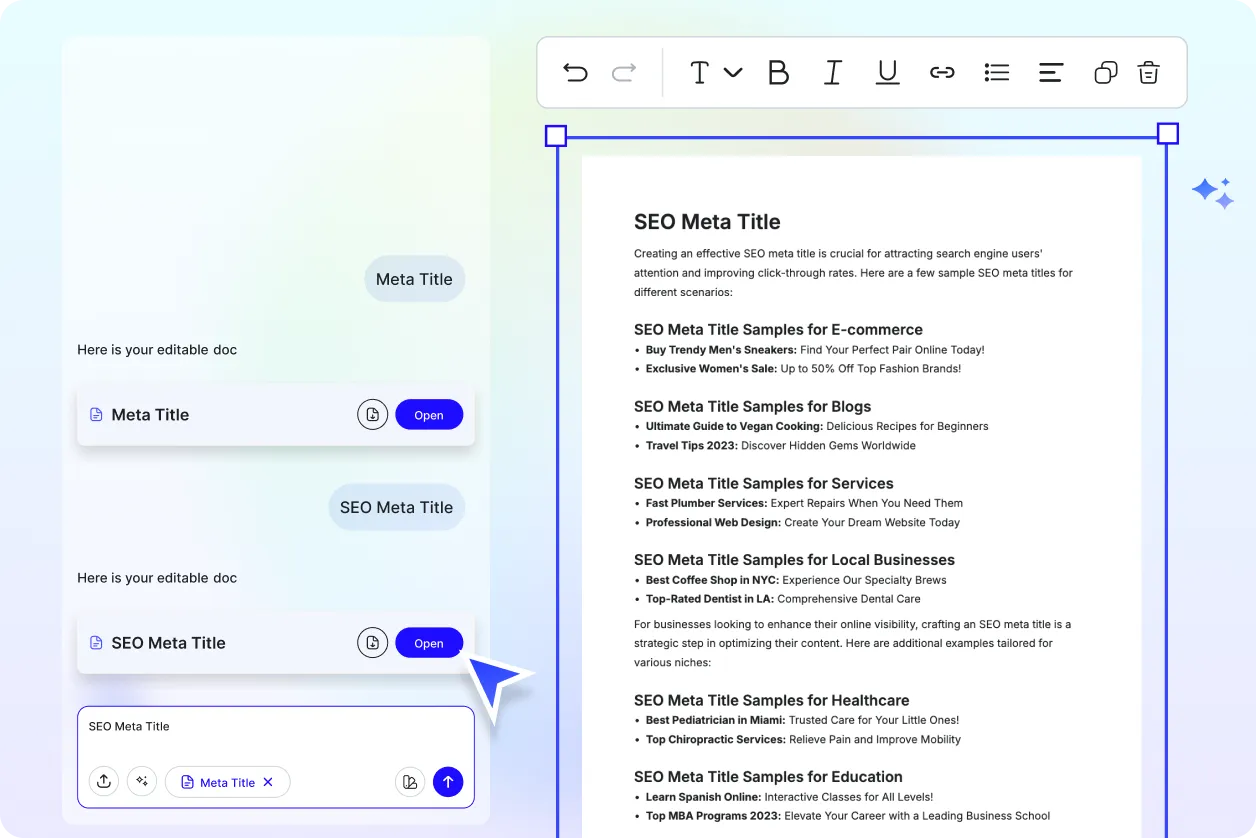1256x838 pixels.
Task: Click the upload icon in the prompt box
Action: pyautogui.click(x=104, y=781)
